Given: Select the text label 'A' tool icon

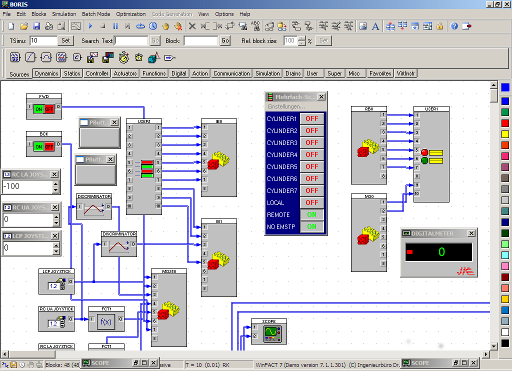Looking at the screenshot, I should pos(375,26).
